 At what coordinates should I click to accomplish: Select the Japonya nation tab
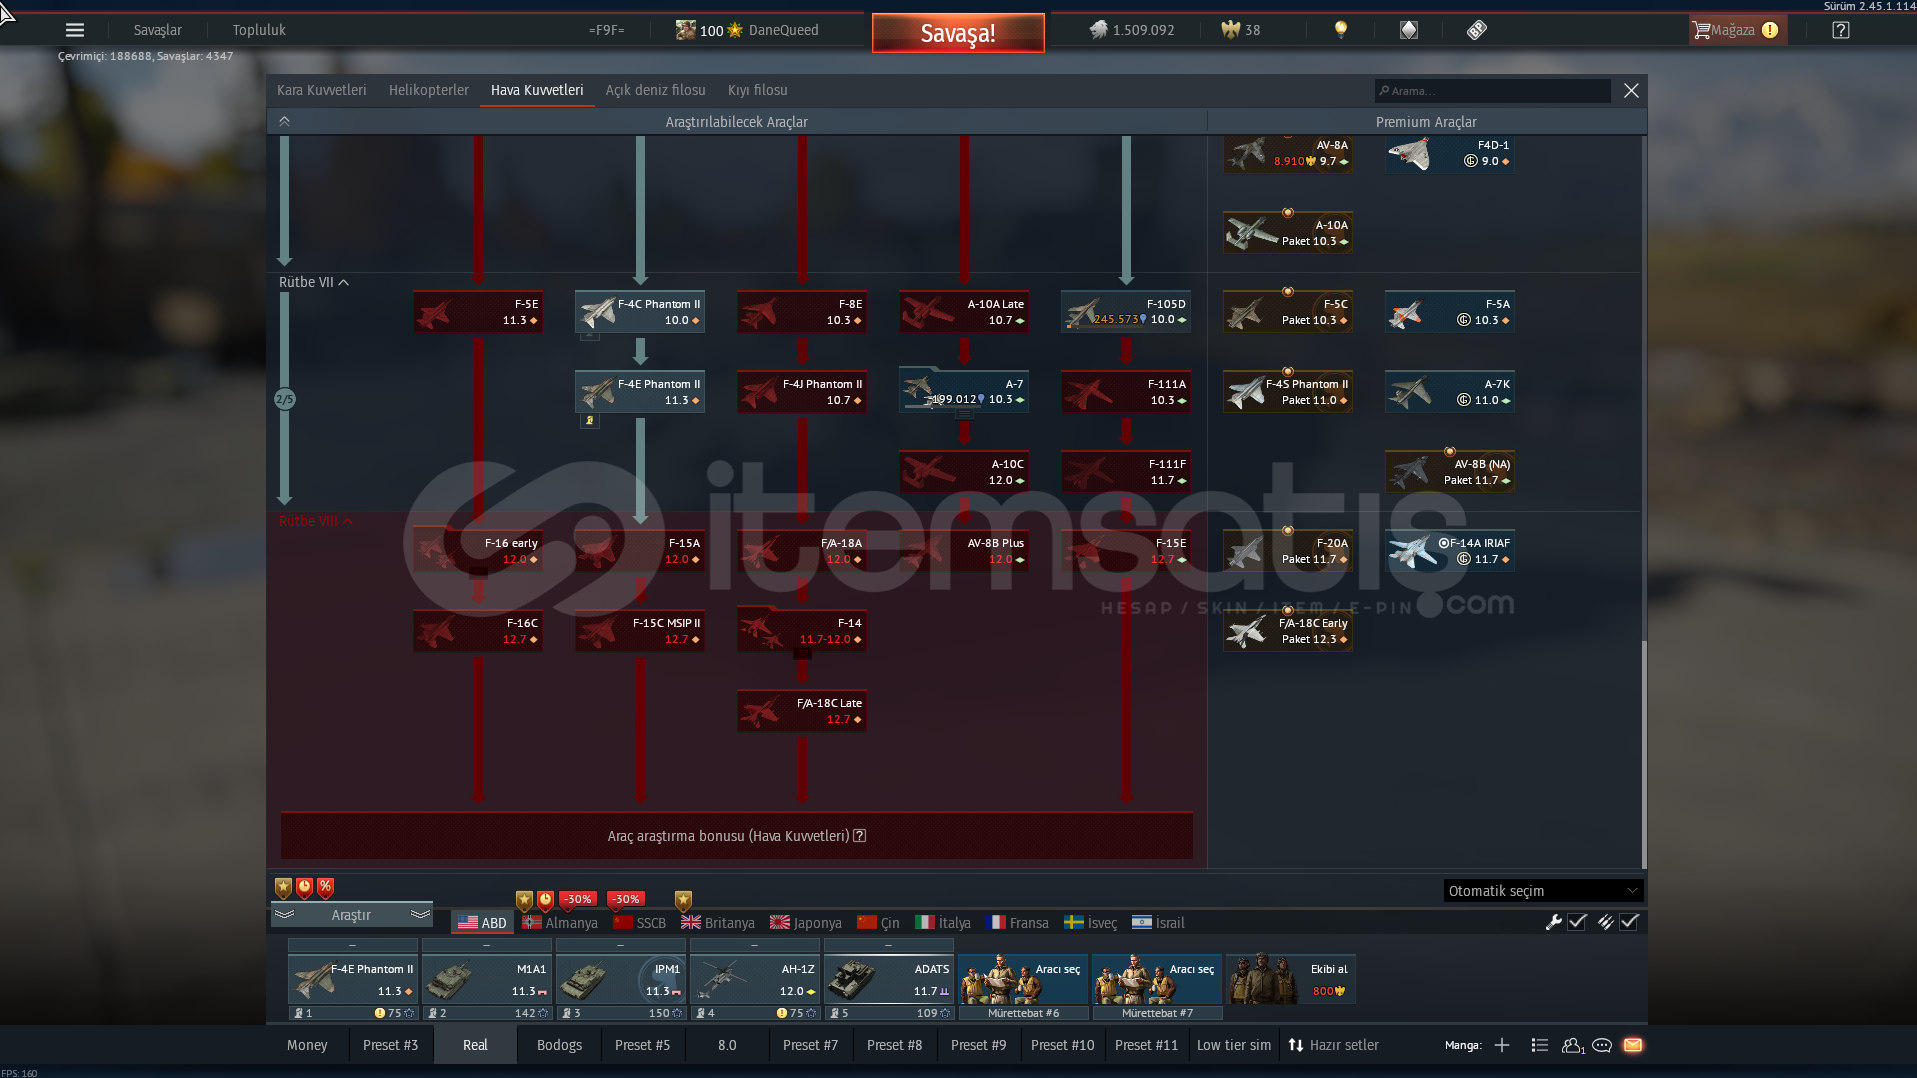[x=806, y=922]
